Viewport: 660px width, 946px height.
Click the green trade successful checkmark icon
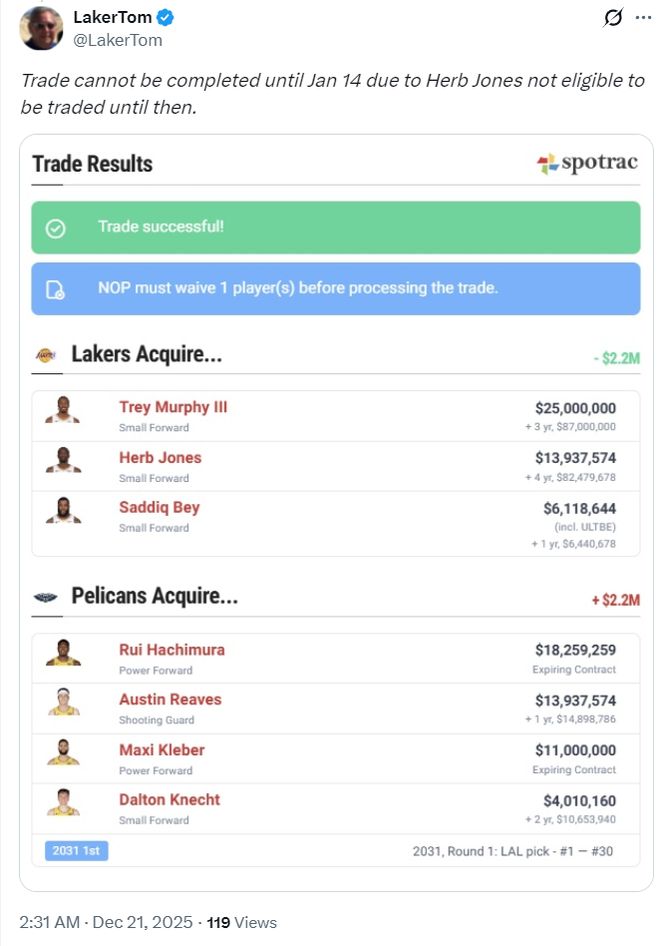[56, 228]
